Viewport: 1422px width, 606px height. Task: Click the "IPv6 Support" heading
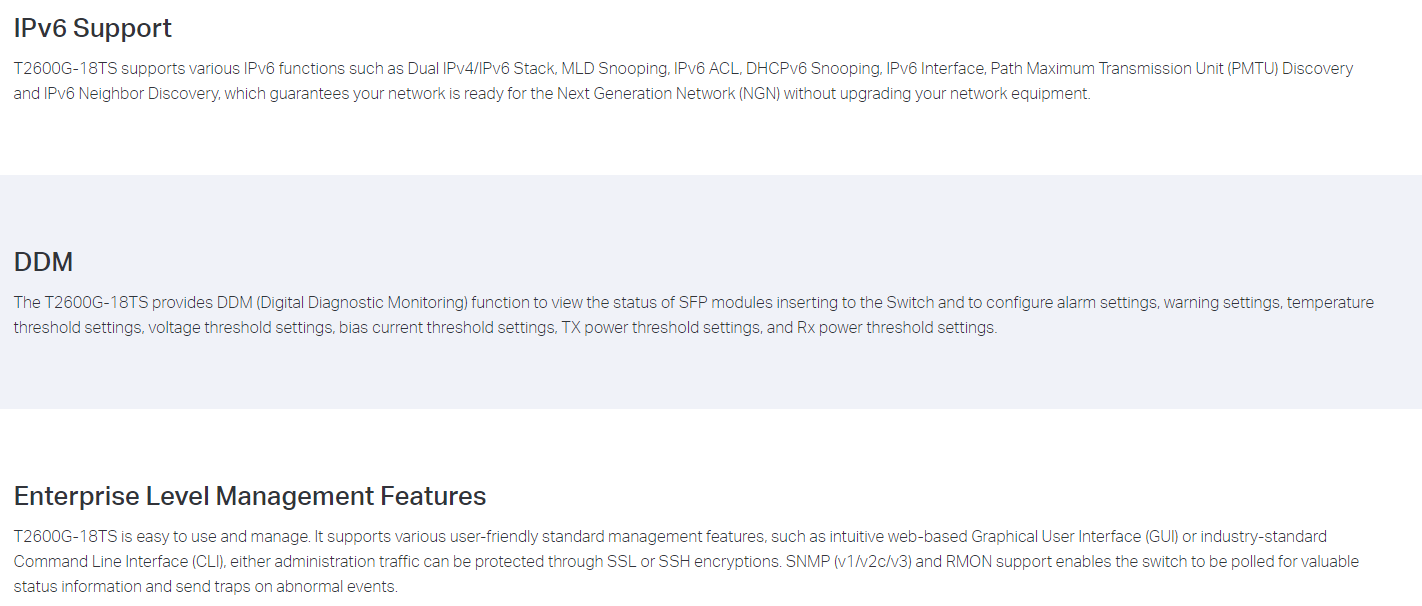pyautogui.click(x=93, y=28)
